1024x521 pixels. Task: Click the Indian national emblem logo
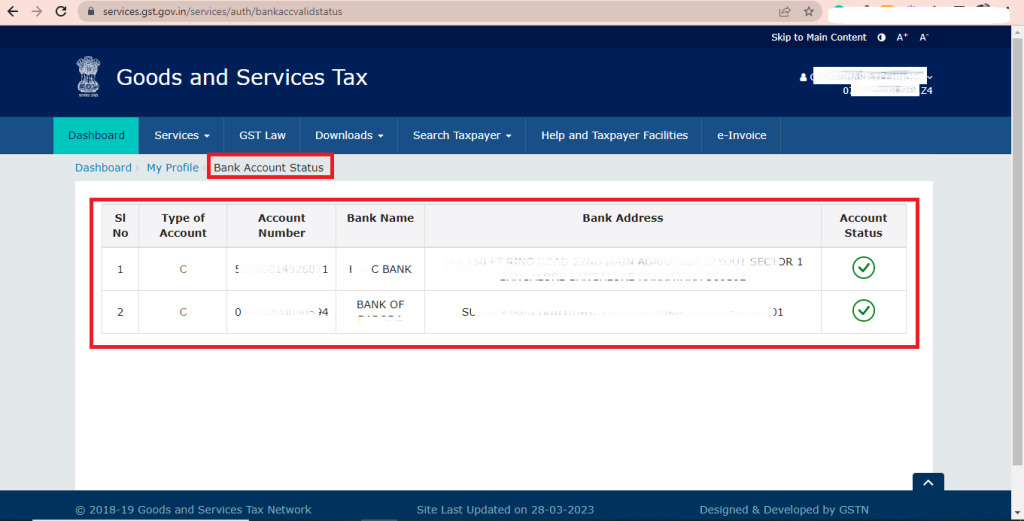tap(89, 77)
